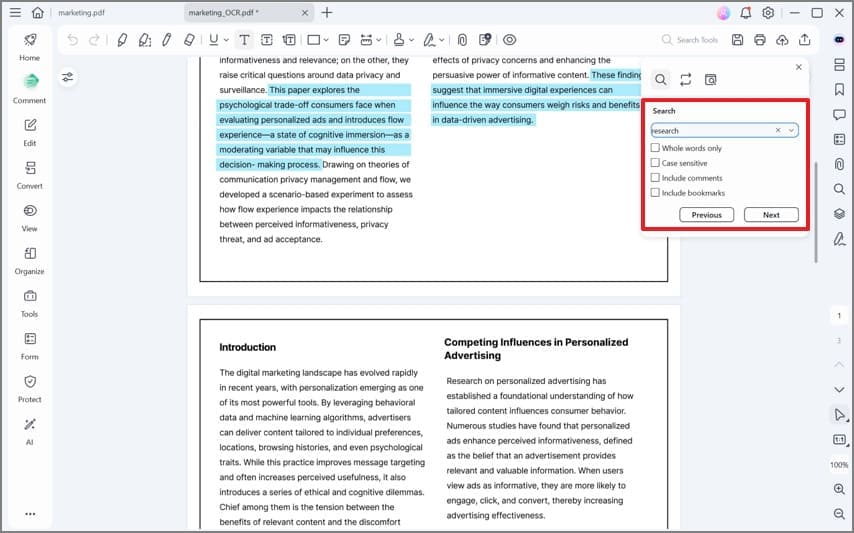Image resolution: width=854 pixels, height=533 pixels.
Task: Open the bookmarks side panel
Action: point(839,89)
